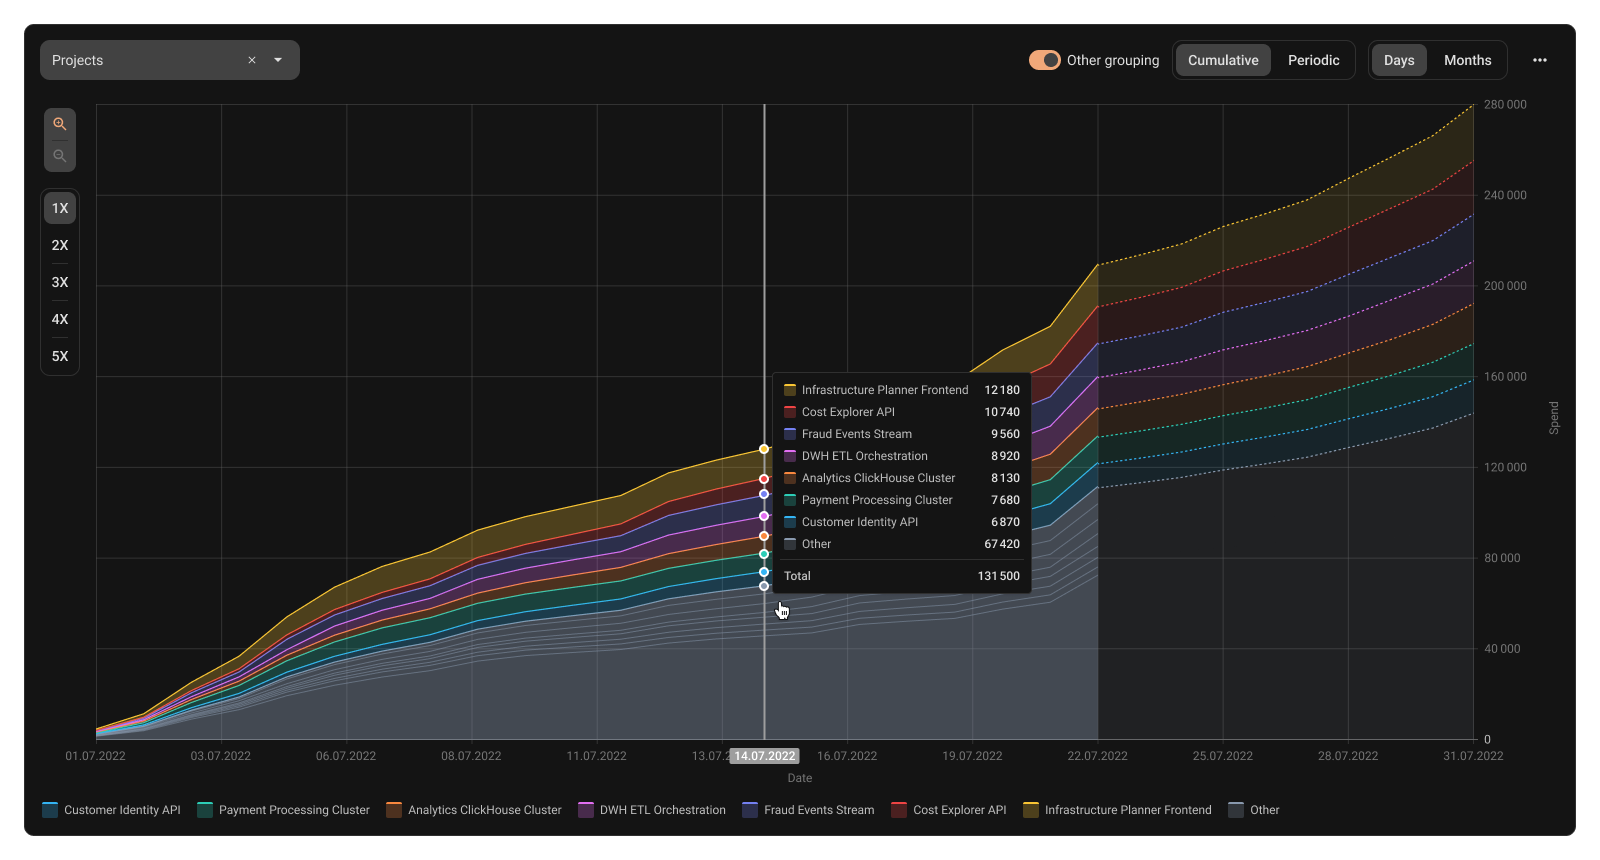This screenshot has width=1600, height=860.
Task: Click the 31.07.2022 axis date
Action: 1473,756
